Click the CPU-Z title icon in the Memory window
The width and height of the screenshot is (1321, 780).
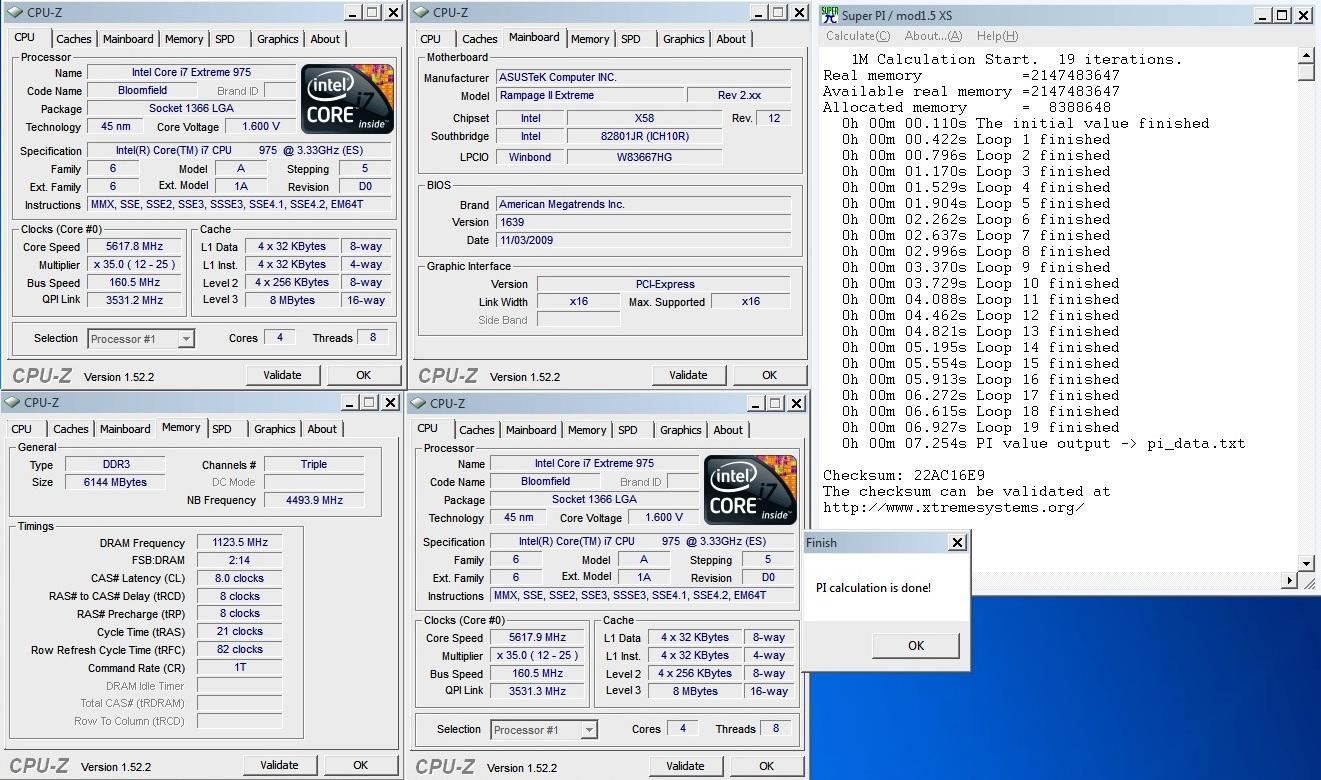(x=13, y=402)
